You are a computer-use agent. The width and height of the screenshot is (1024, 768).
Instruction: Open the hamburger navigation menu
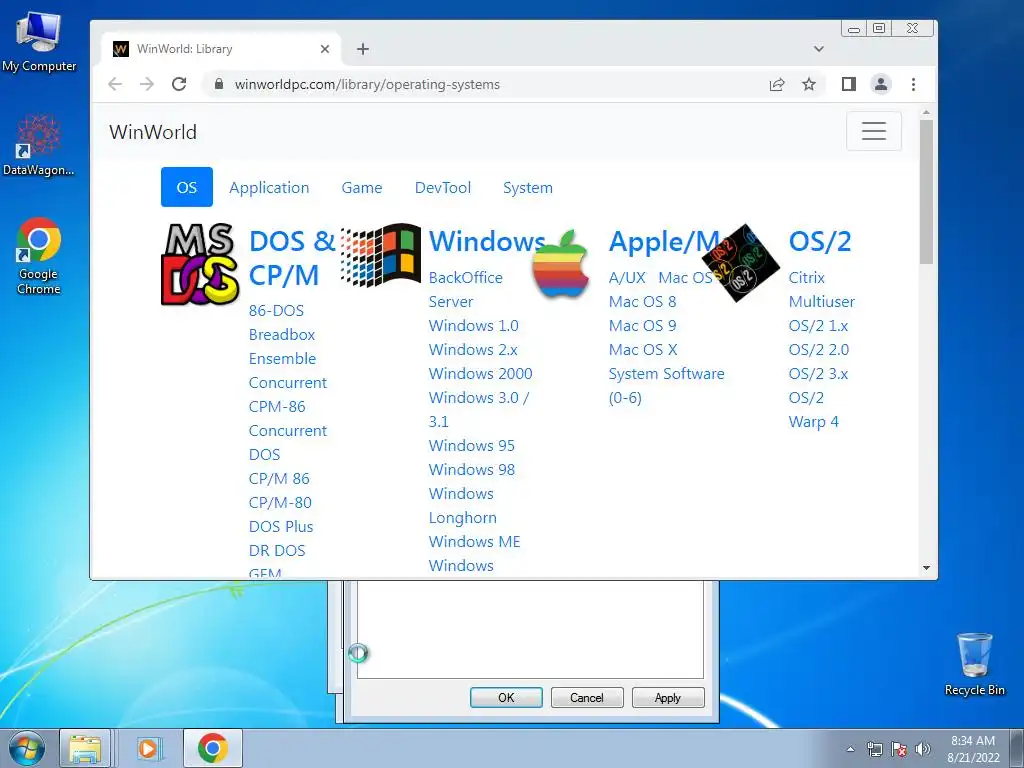pyautogui.click(x=874, y=131)
